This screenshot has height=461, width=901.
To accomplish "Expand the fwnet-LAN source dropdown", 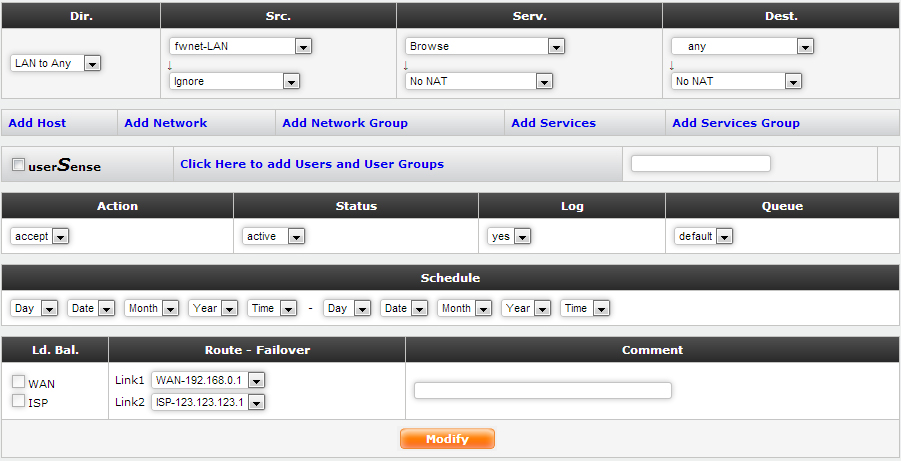I will tap(241, 46).
